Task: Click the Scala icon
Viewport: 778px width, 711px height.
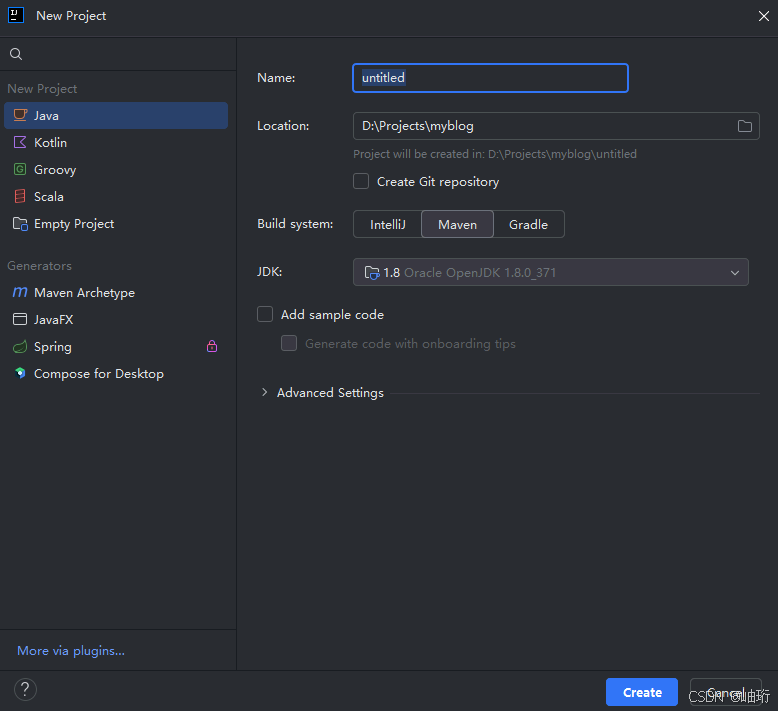Action: coord(20,196)
